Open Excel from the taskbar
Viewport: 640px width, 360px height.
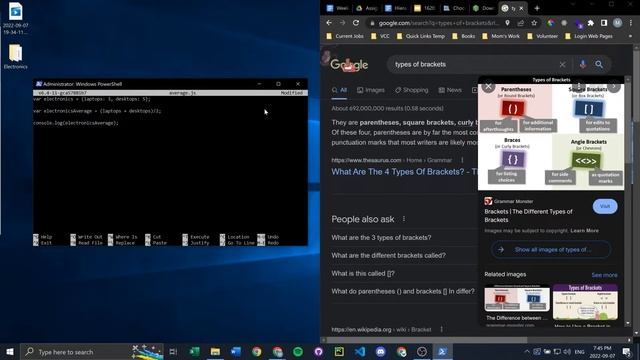coord(194,351)
